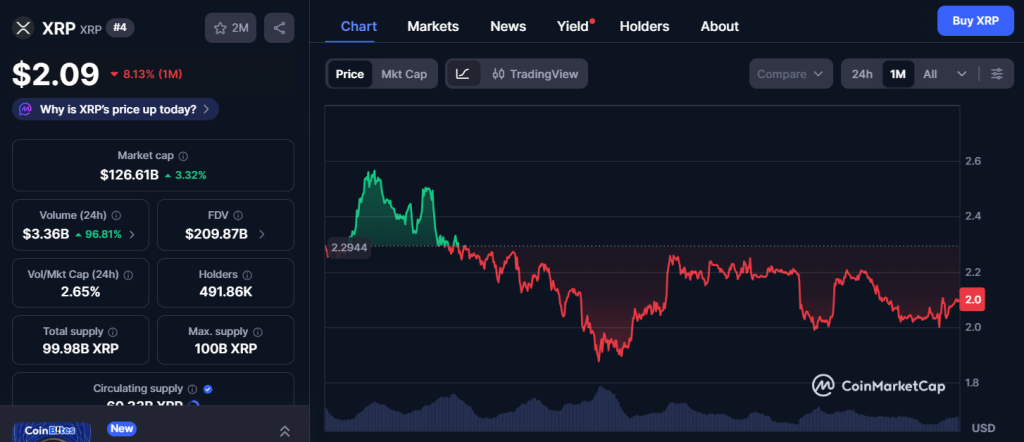Open Circulating supply info icon
This screenshot has height=442, width=1024.
point(193,389)
